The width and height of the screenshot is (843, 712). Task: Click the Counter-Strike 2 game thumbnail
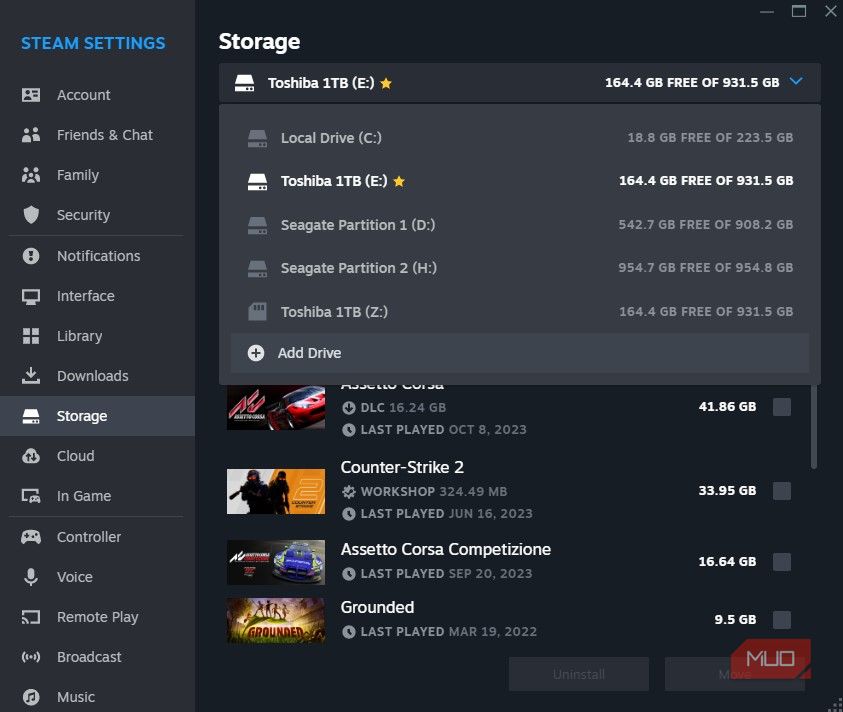pos(275,490)
